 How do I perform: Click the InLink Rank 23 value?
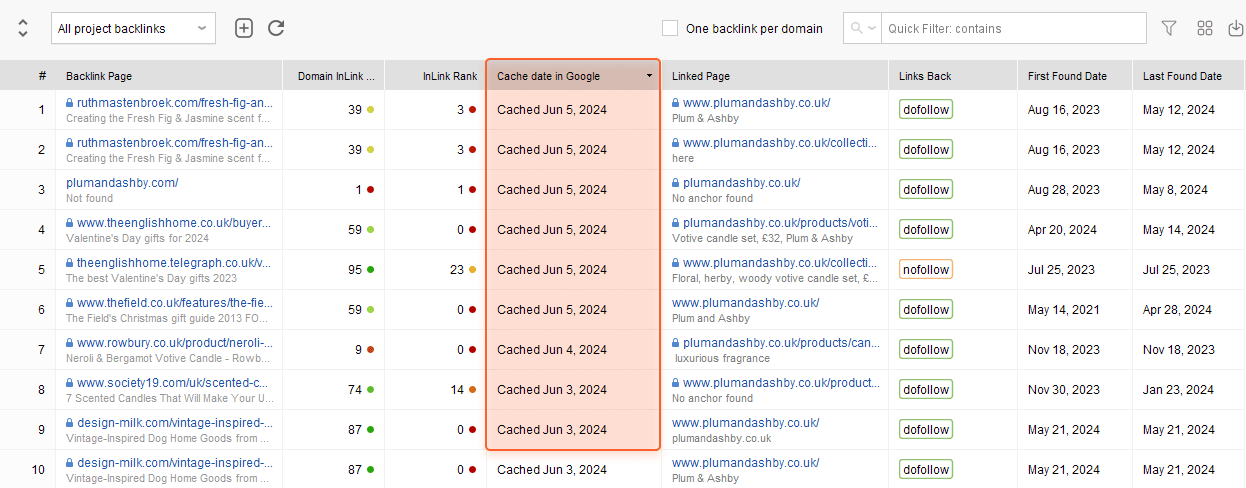[x=457, y=269]
